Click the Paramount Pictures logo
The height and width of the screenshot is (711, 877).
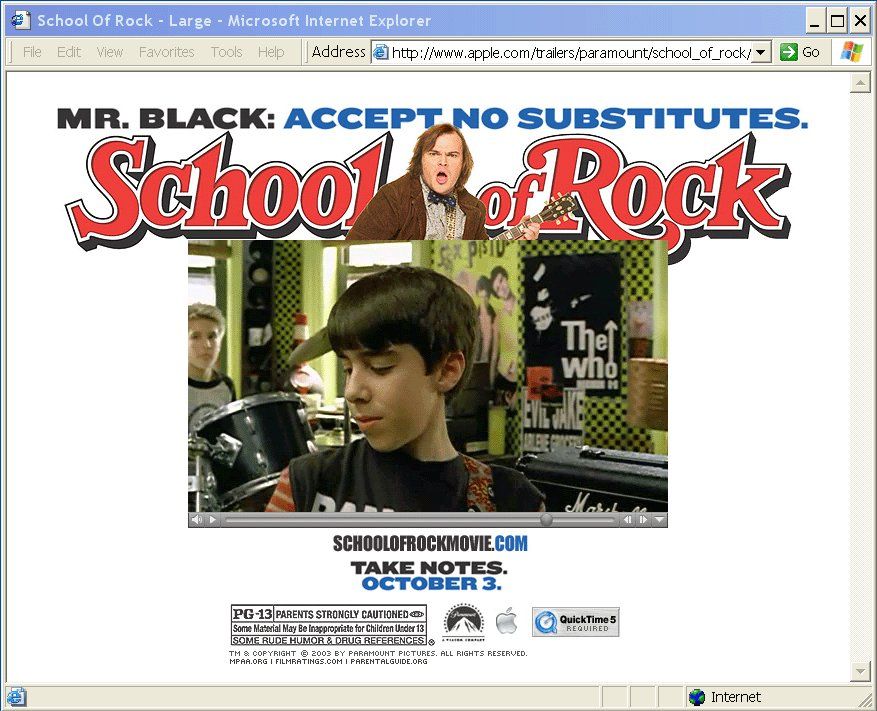pos(463,621)
